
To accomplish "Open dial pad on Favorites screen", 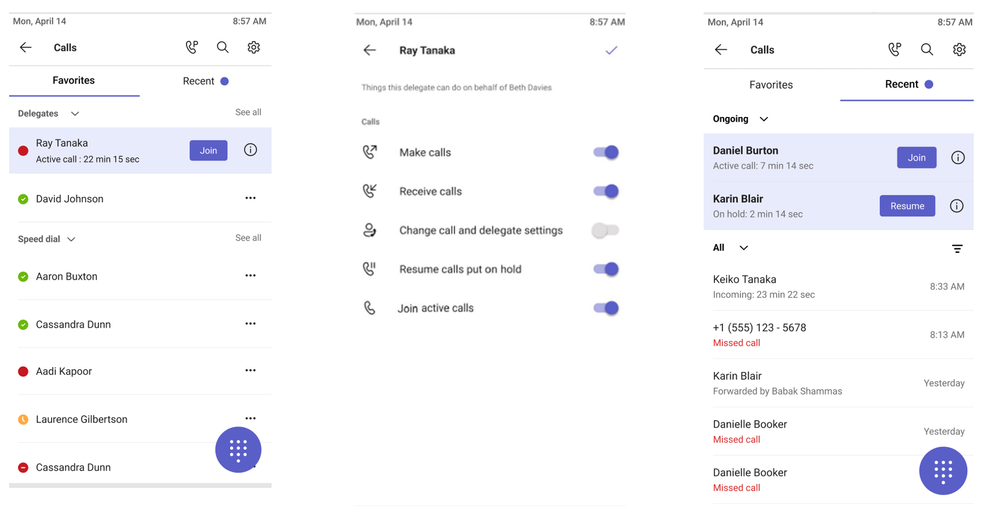I will point(238,449).
